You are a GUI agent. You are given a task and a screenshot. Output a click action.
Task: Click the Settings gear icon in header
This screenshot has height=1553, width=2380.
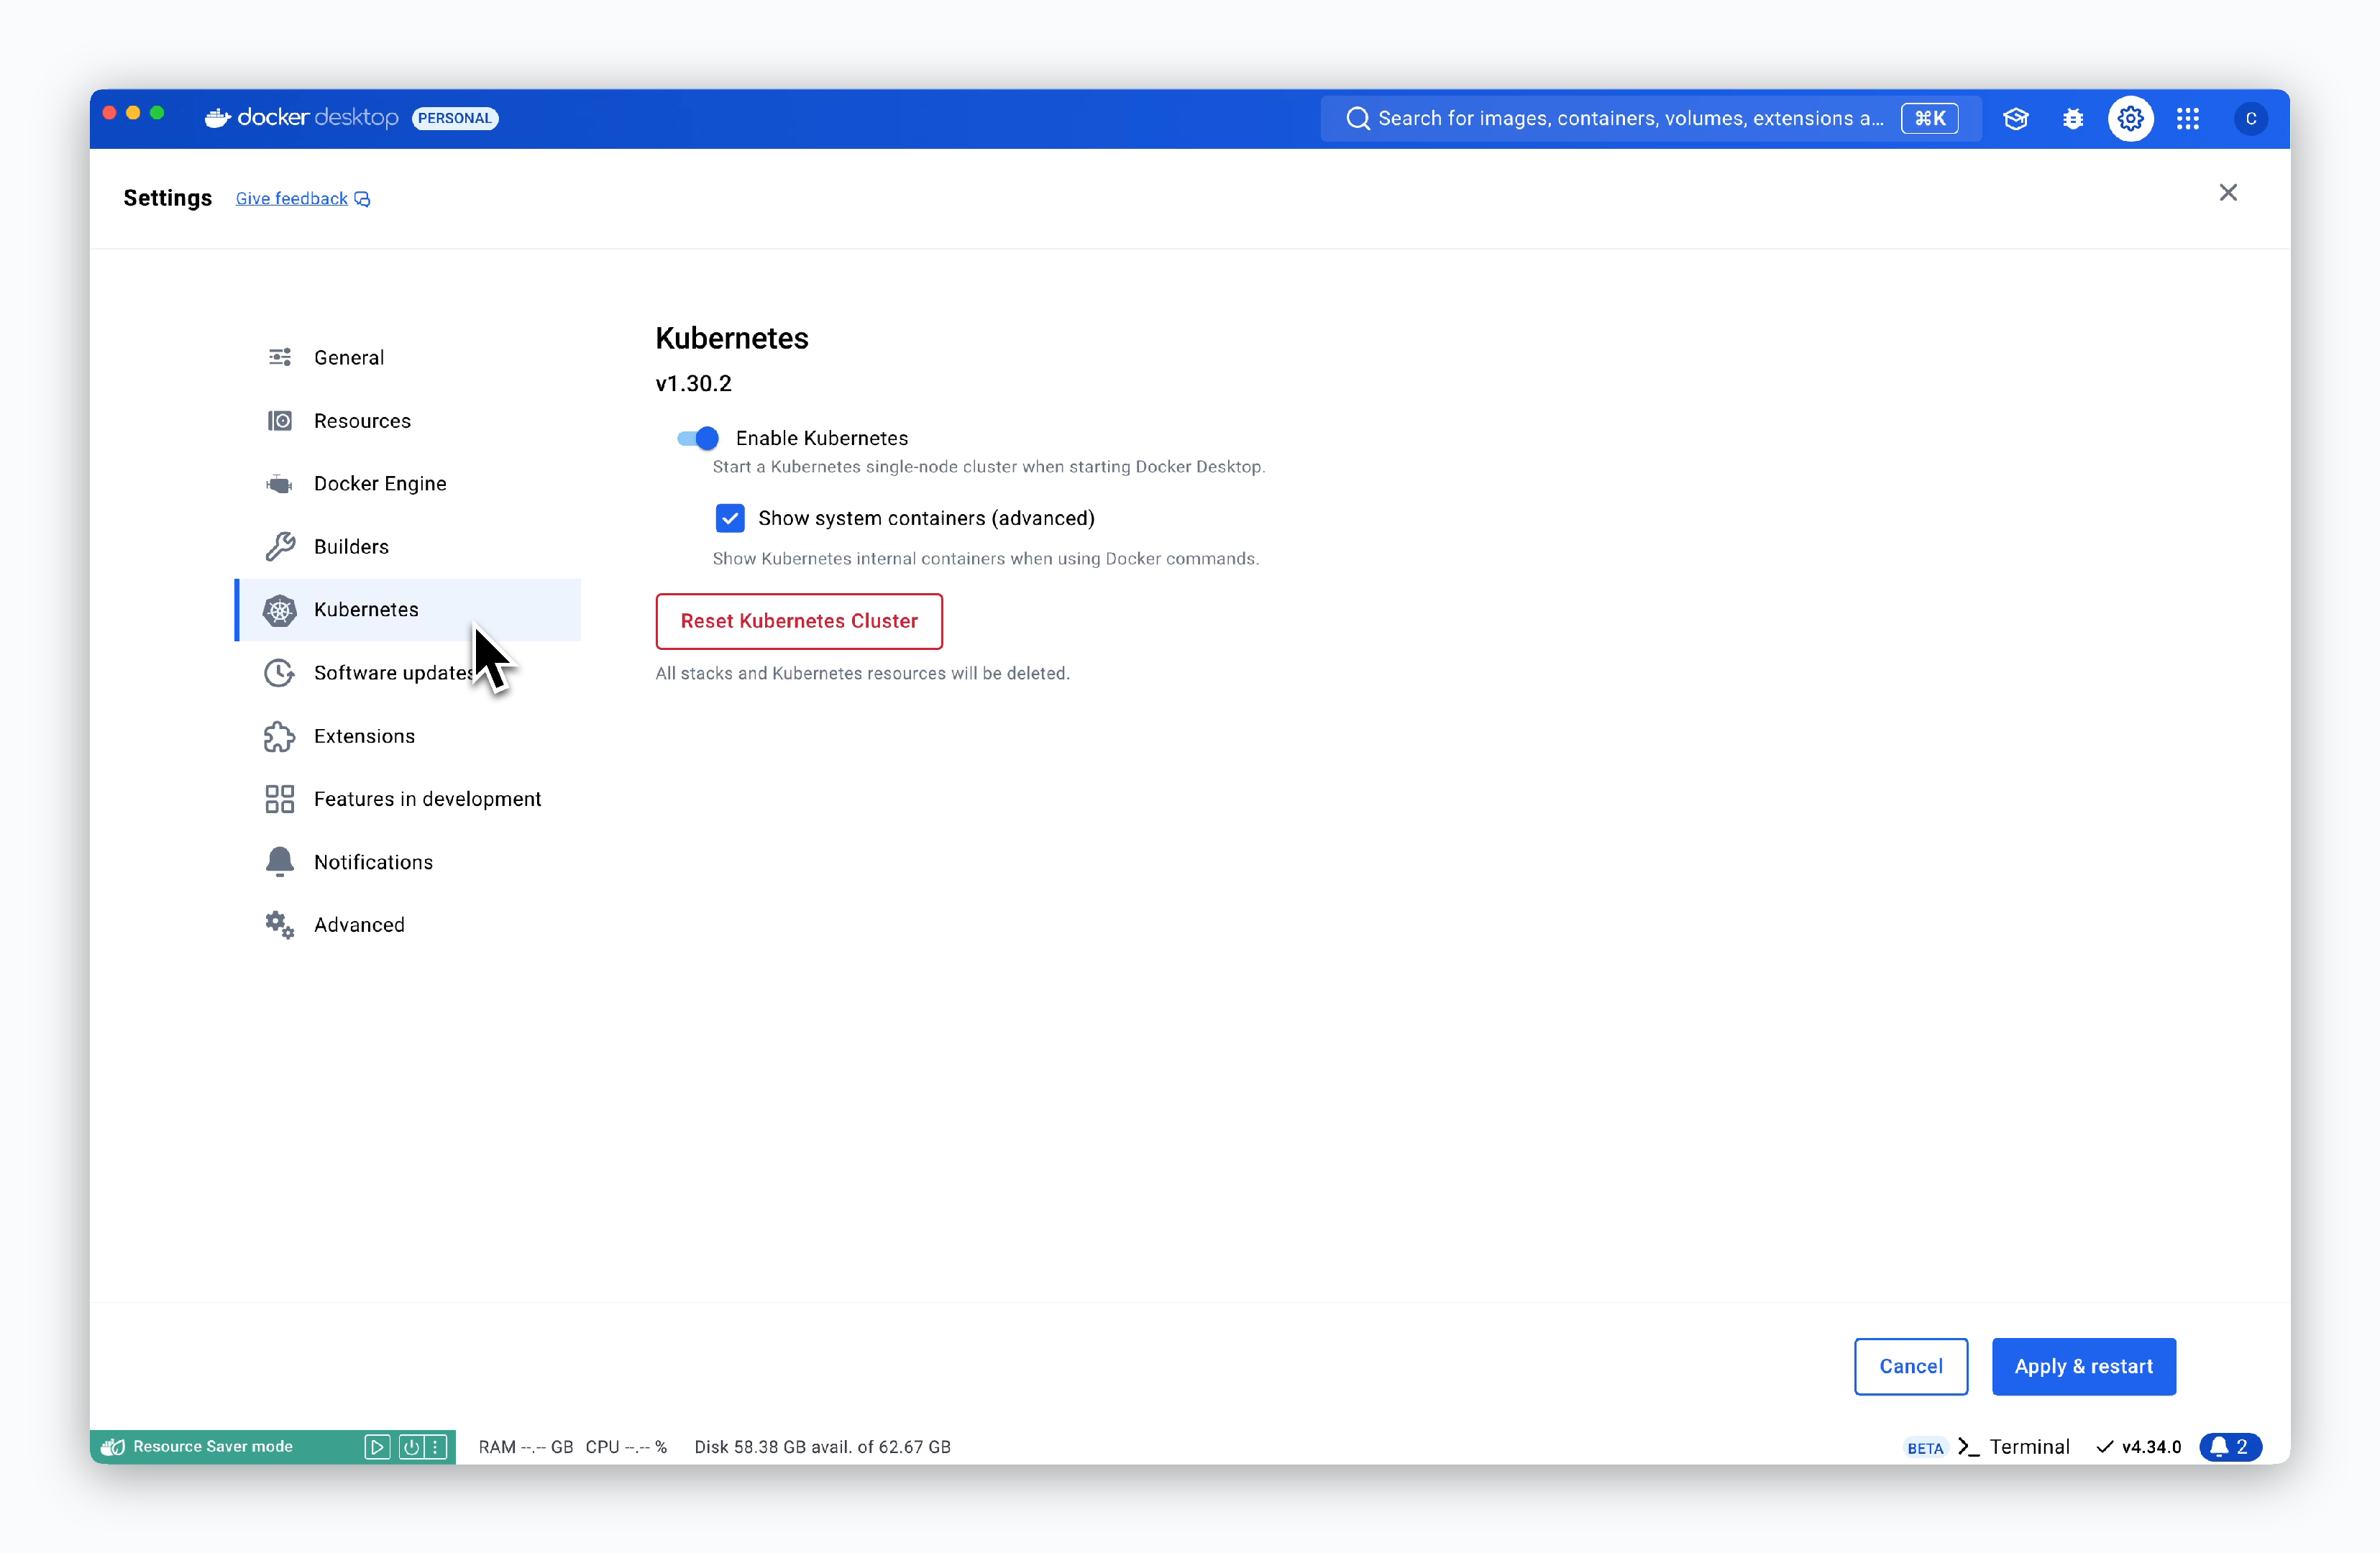pos(2131,119)
